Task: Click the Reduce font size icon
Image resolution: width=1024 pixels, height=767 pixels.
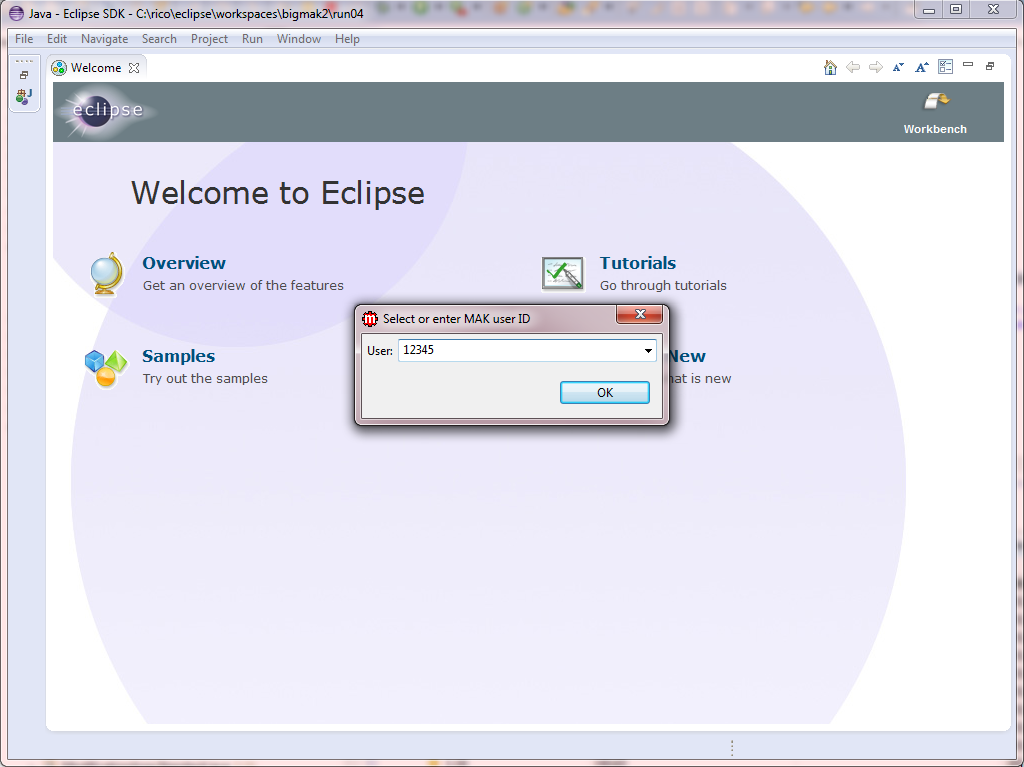Action: [898, 67]
